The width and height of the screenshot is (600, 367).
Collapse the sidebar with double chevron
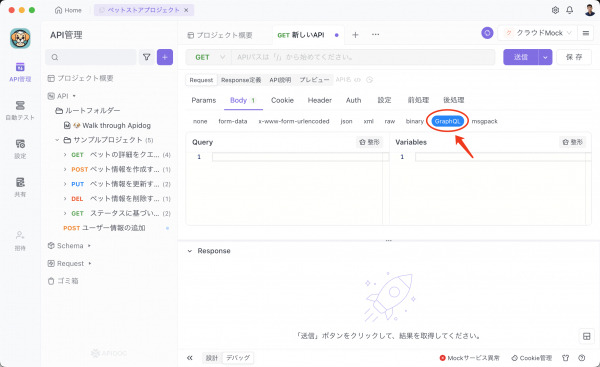[189, 358]
